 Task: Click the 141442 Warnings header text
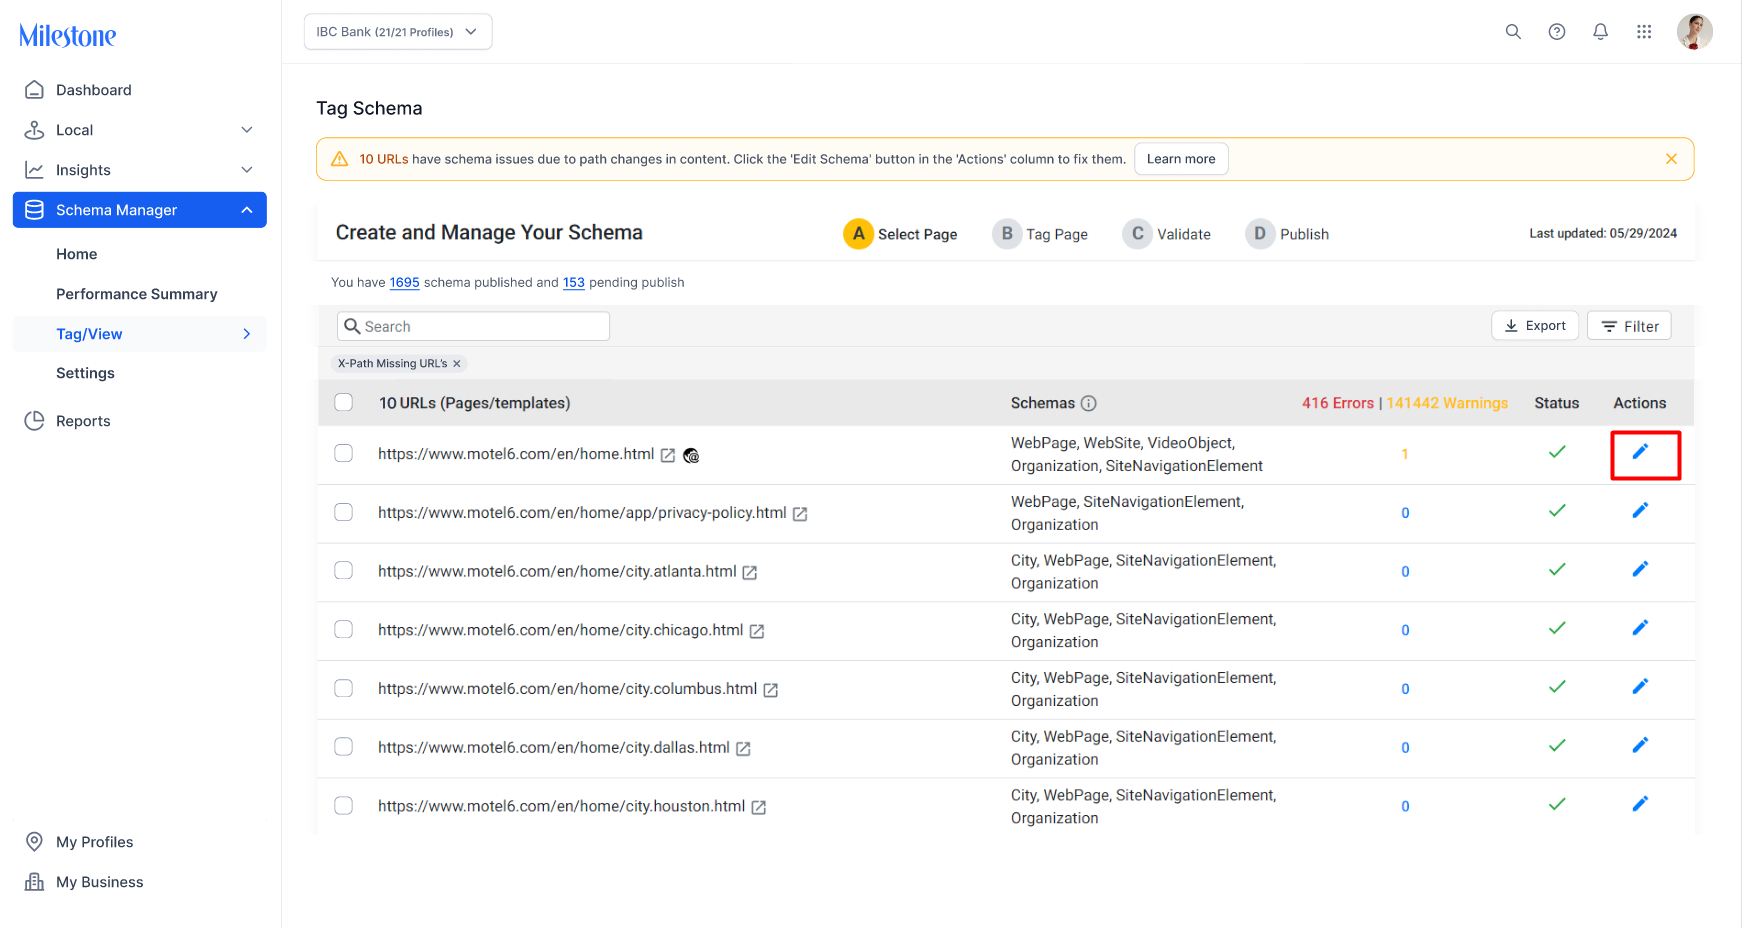(x=1447, y=403)
